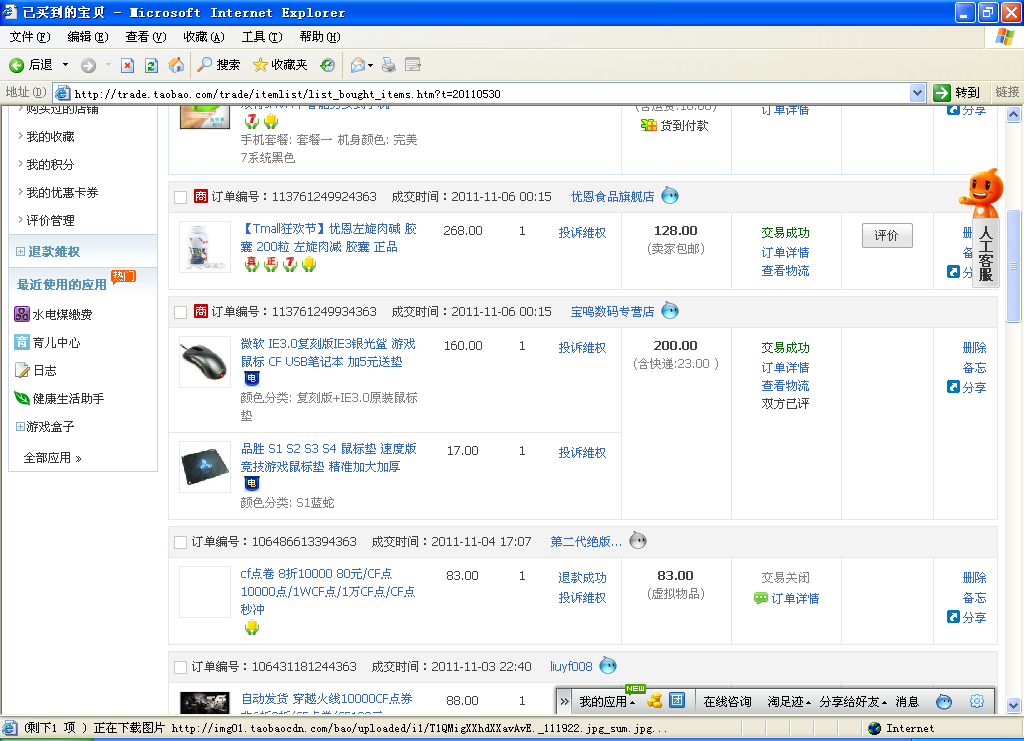Open the 收藏(A) menu
Image resolution: width=1024 pixels, height=741 pixels.
(x=204, y=37)
